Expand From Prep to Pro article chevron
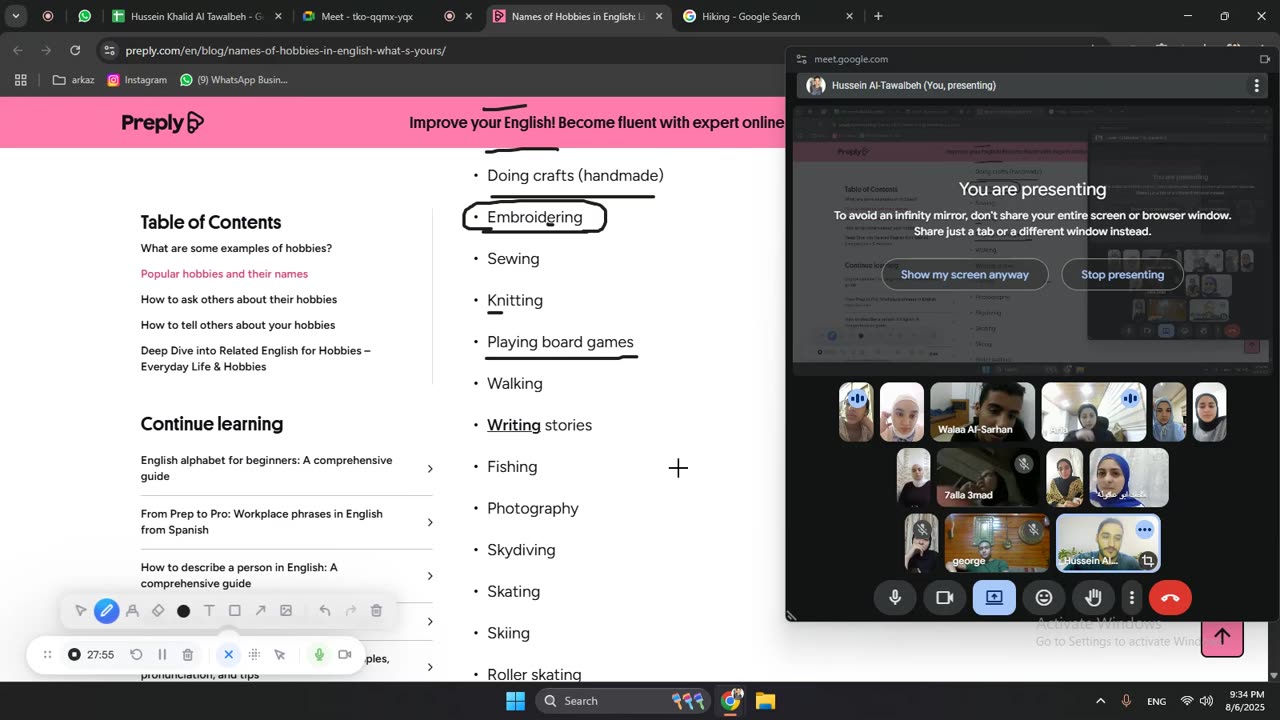Image resolution: width=1280 pixels, height=720 pixels. (x=430, y=522)
